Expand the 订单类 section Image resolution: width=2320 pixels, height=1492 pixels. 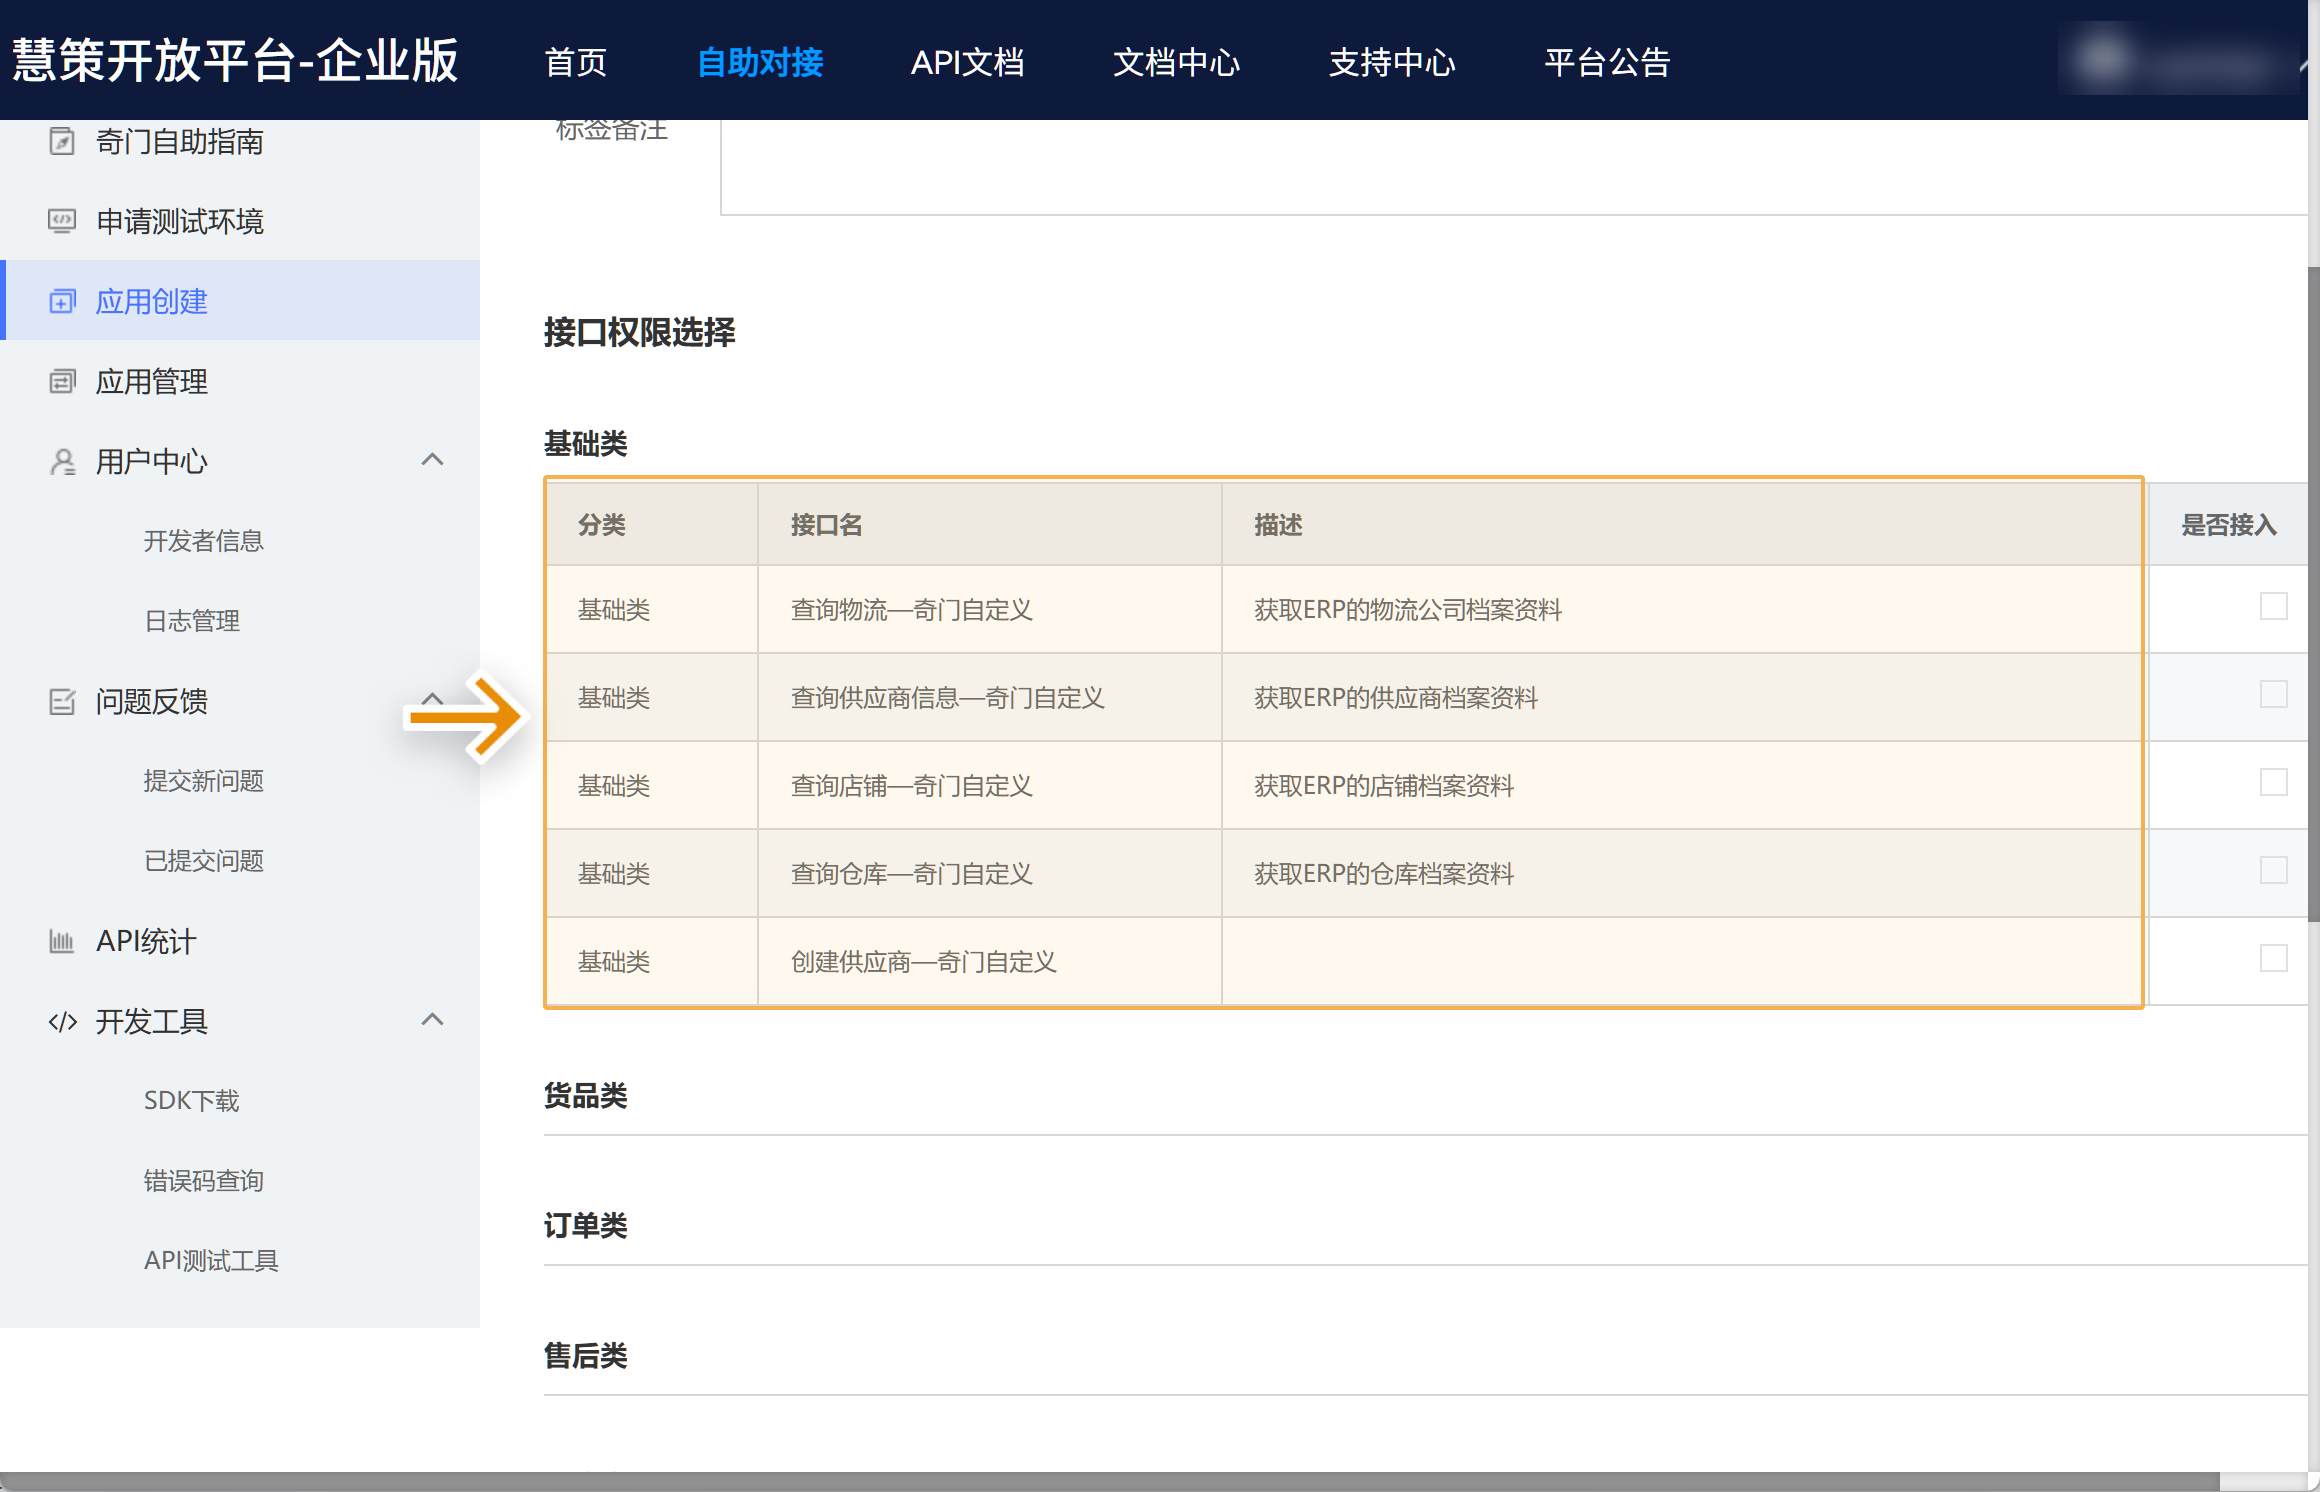pyautogui.click(x=585, y=1226)
